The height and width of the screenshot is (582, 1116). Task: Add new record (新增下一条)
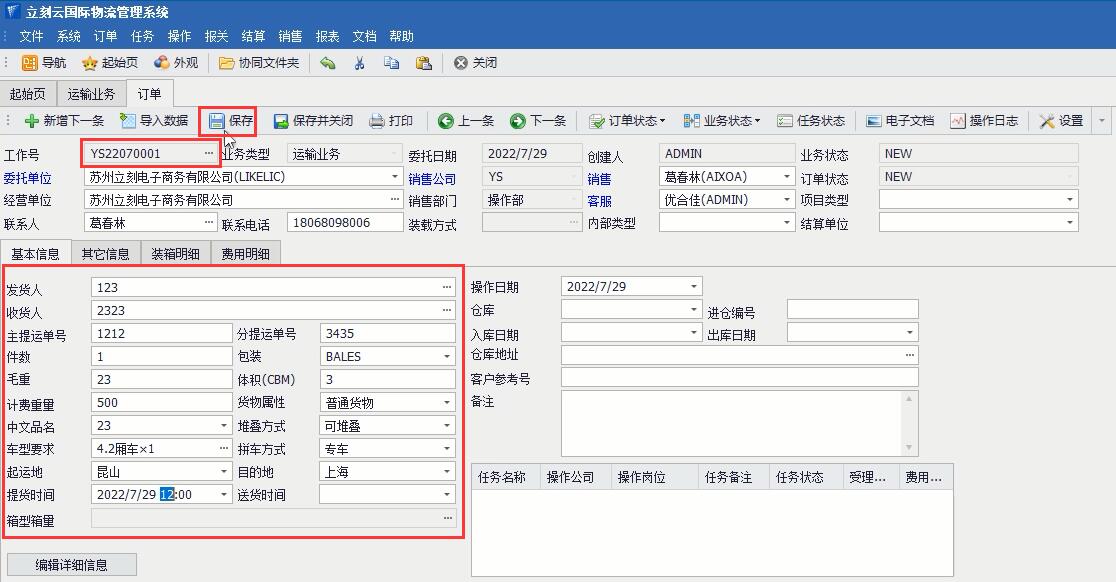click(x=32, y=121)
